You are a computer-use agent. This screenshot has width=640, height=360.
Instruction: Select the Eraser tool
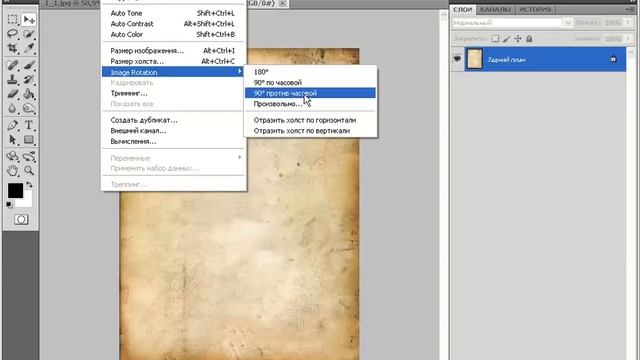12,94
